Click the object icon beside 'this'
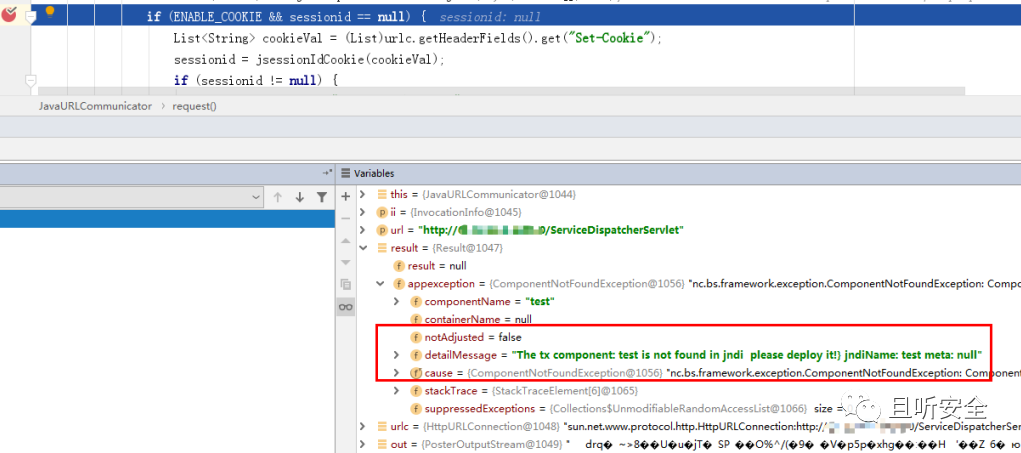This screenshot has width=1021, height=453. coord(382,195)
